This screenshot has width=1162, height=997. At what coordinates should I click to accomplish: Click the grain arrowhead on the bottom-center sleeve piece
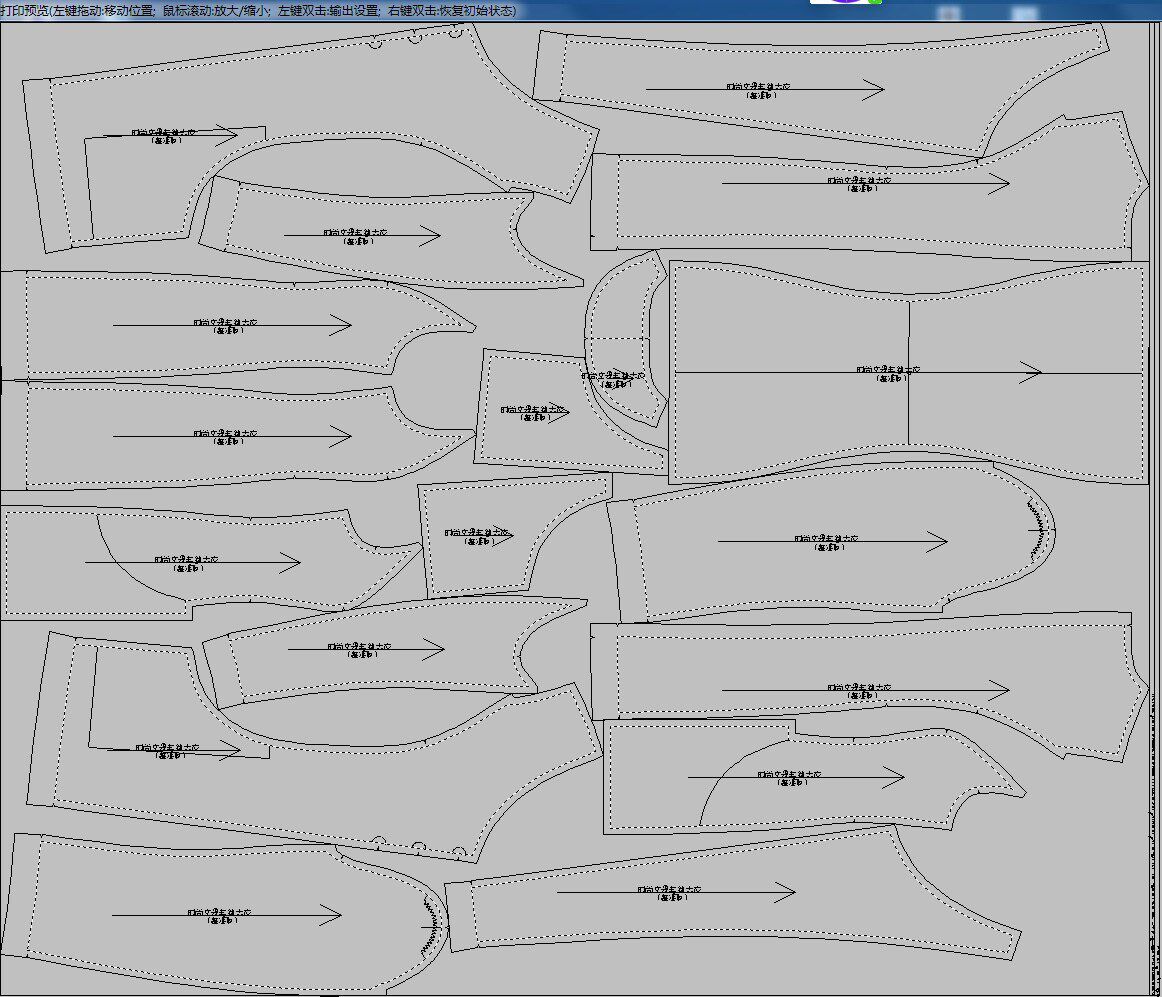click(x=785, y=892)
